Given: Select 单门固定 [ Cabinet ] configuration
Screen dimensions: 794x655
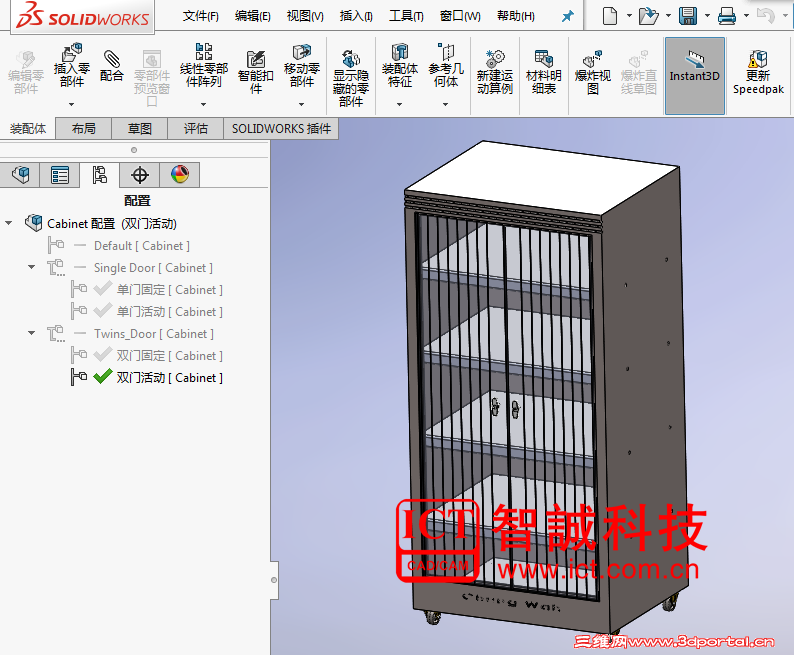Looking at the screenshot, I should click(170, 290).
